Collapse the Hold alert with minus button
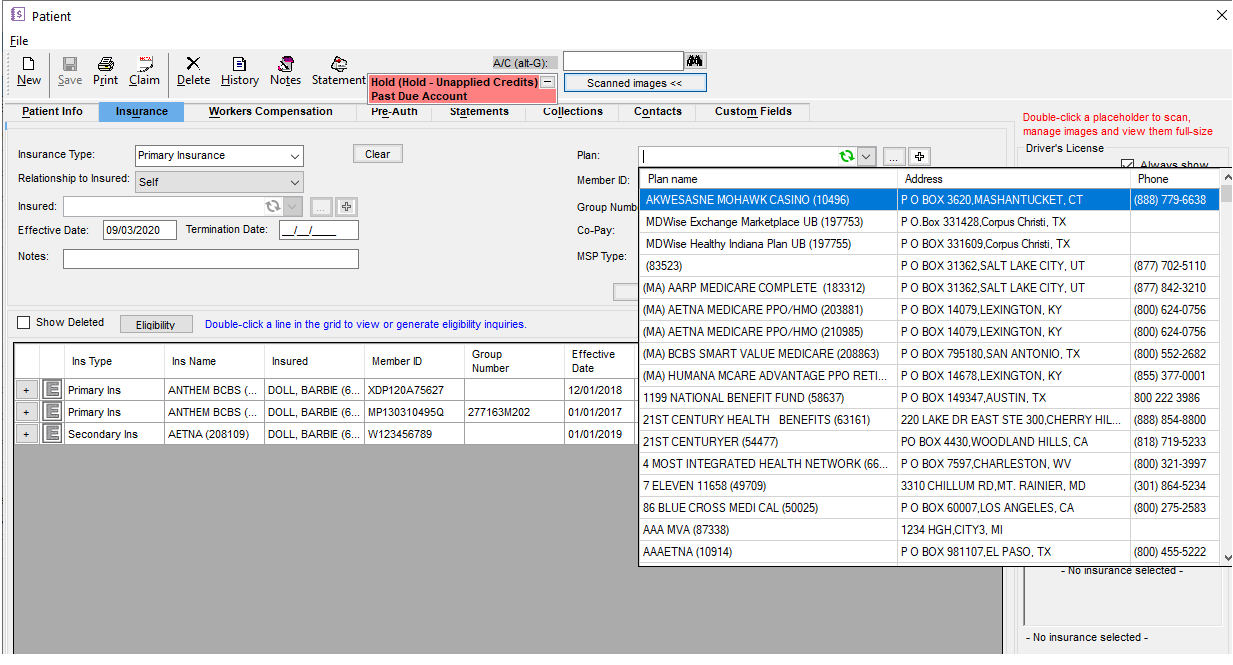1233x665 pixels. pos(547,82)
